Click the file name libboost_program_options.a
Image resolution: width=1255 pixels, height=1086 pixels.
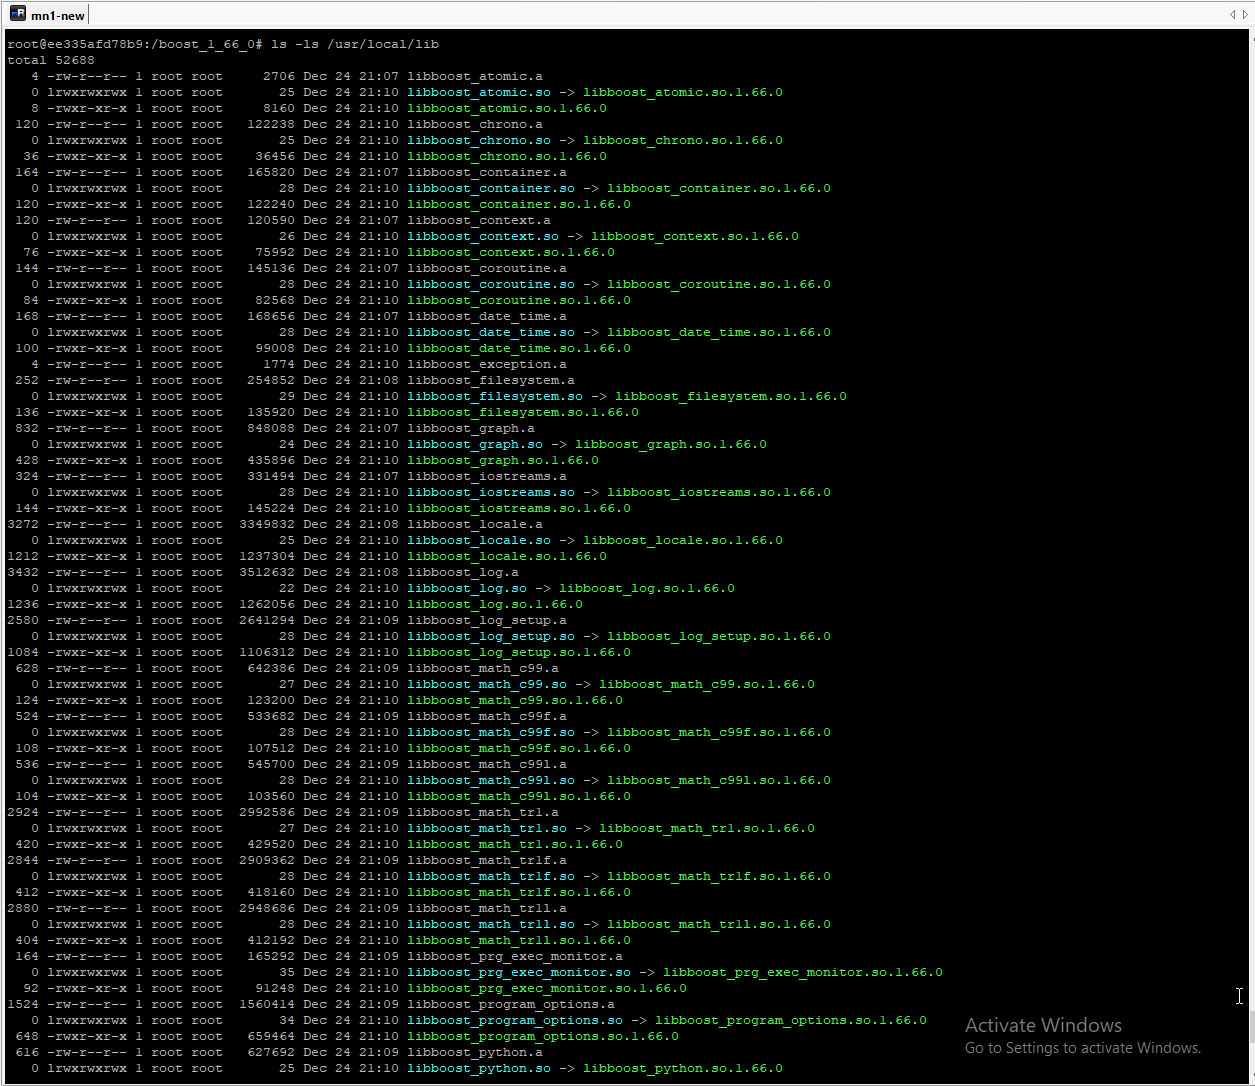[x=511, y=1004]
